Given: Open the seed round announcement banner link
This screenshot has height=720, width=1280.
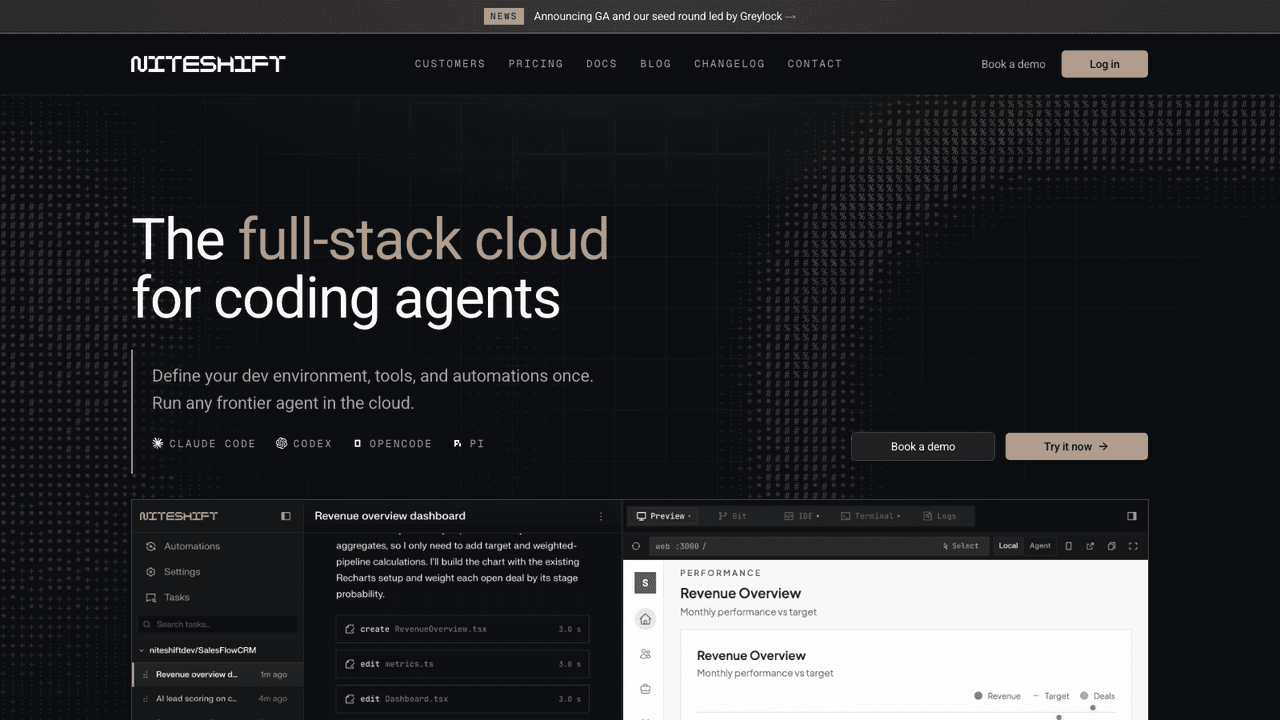Looking at the screenshot, I should (x=665, y=16).
